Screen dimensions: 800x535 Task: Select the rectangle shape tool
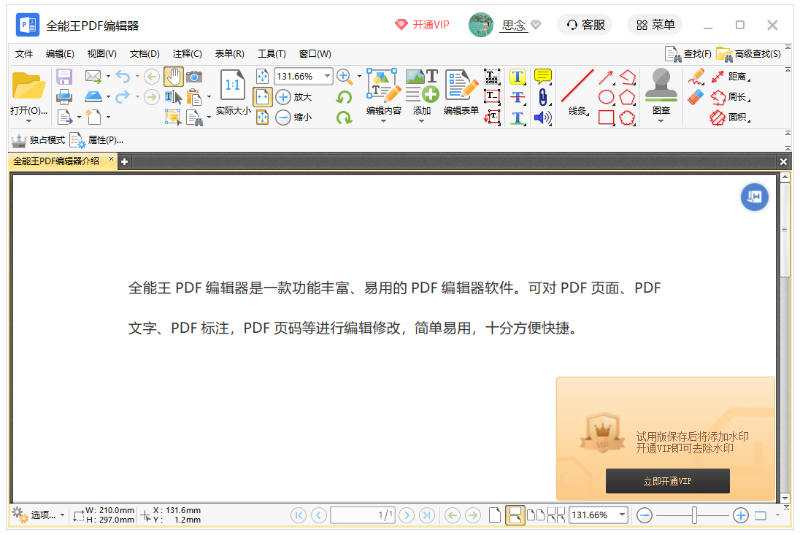tap(606, 117)
